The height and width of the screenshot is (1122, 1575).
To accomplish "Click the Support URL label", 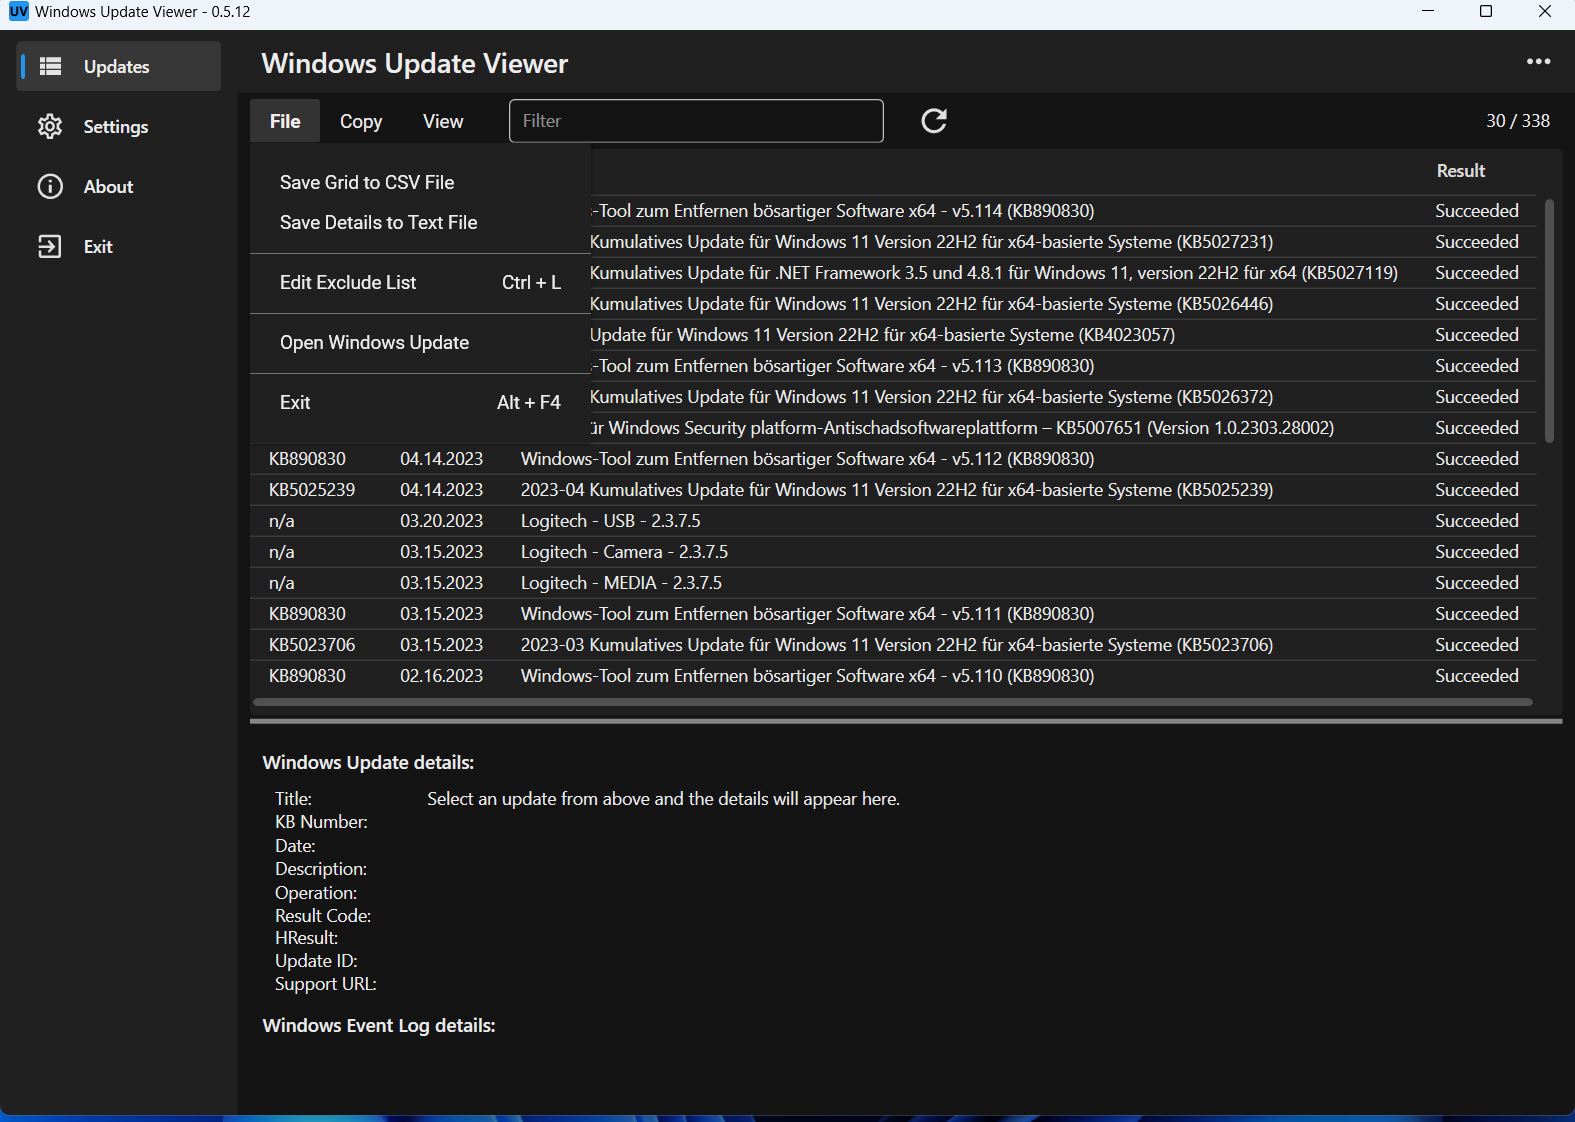I will (326, 984).
